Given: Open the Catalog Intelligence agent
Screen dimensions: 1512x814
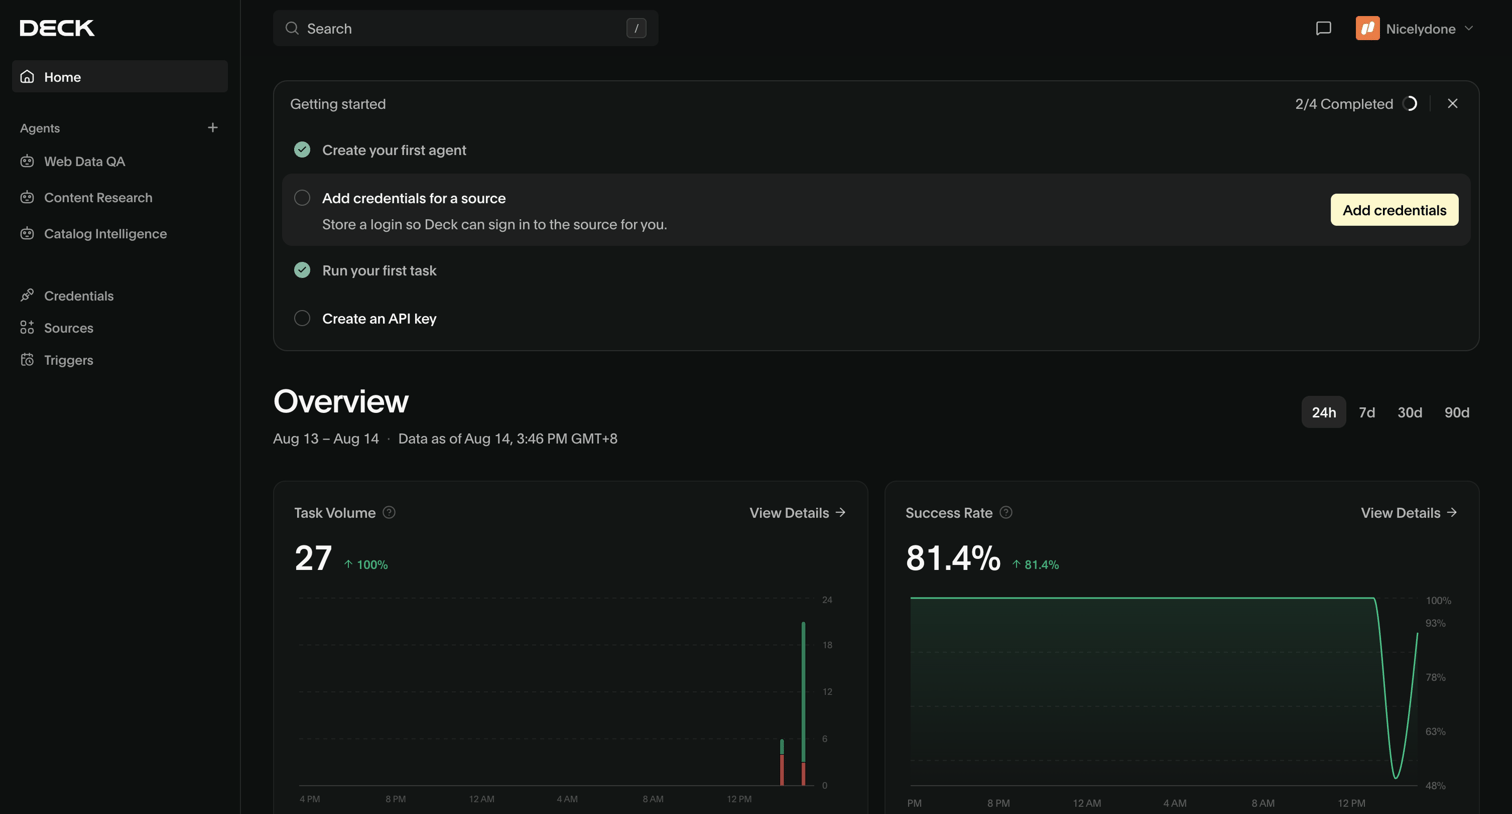Looking at the screenshot, I should coord(120,234).
